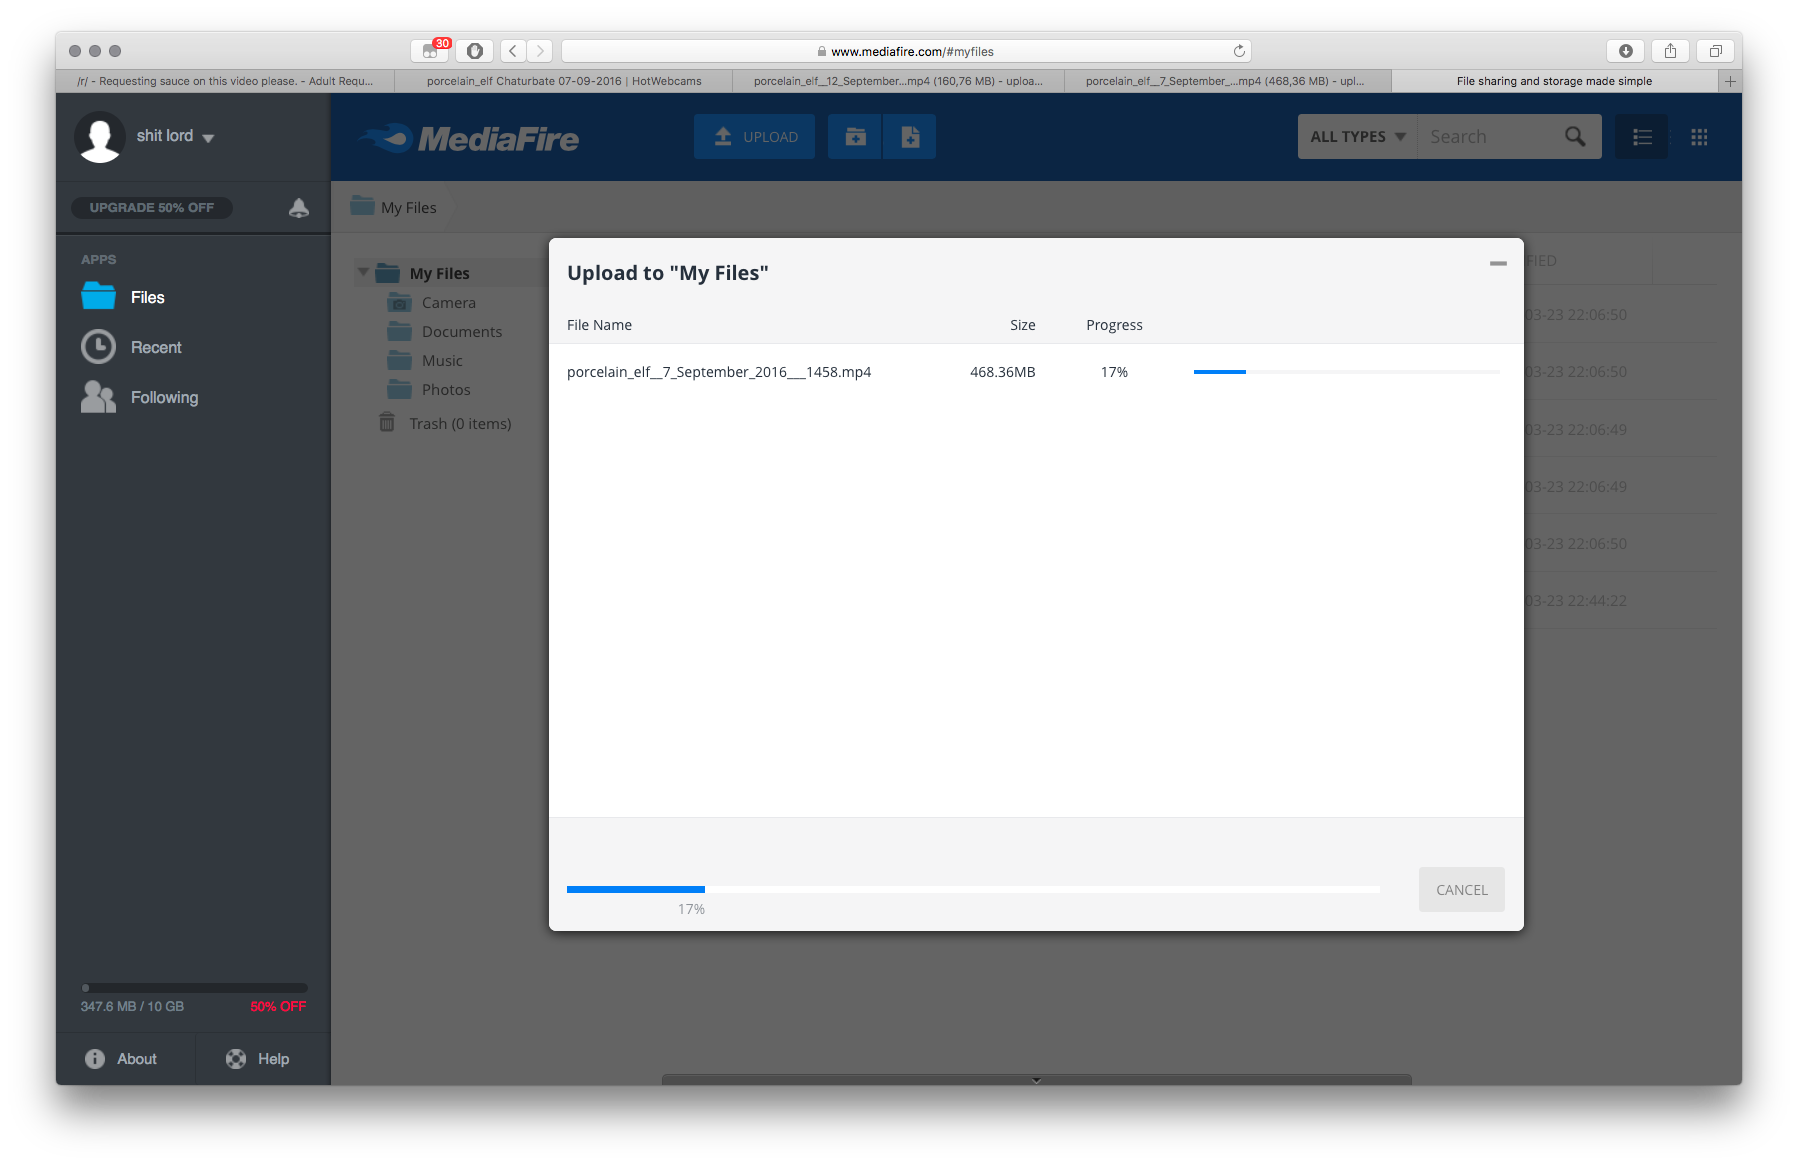Click the 468.36MB size value

(1002, 372)
